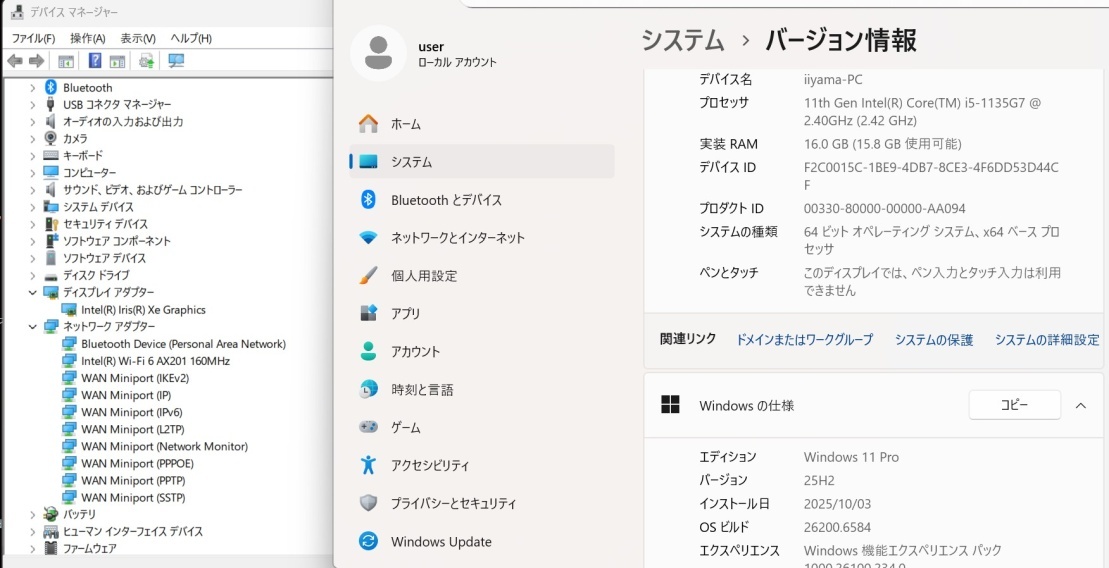The width and height of the screenshot is (1109, 568).
Task: Click the home icon for ホーム in Settings
Action: pos(368,124)
